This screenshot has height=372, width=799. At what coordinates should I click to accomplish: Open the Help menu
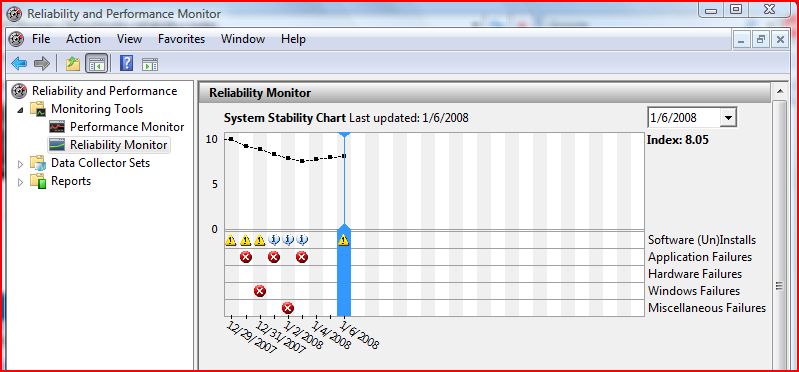[x=293, y=39]
